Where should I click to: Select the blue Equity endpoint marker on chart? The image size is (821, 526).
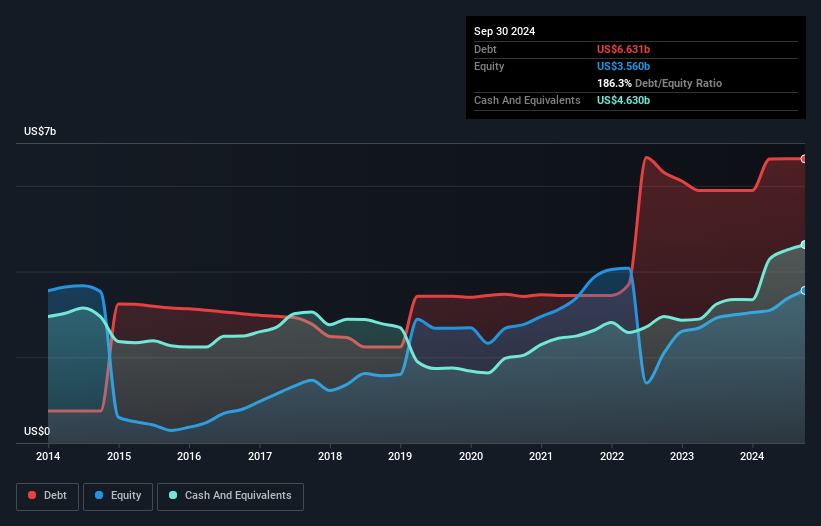click(x=804, y=290)
